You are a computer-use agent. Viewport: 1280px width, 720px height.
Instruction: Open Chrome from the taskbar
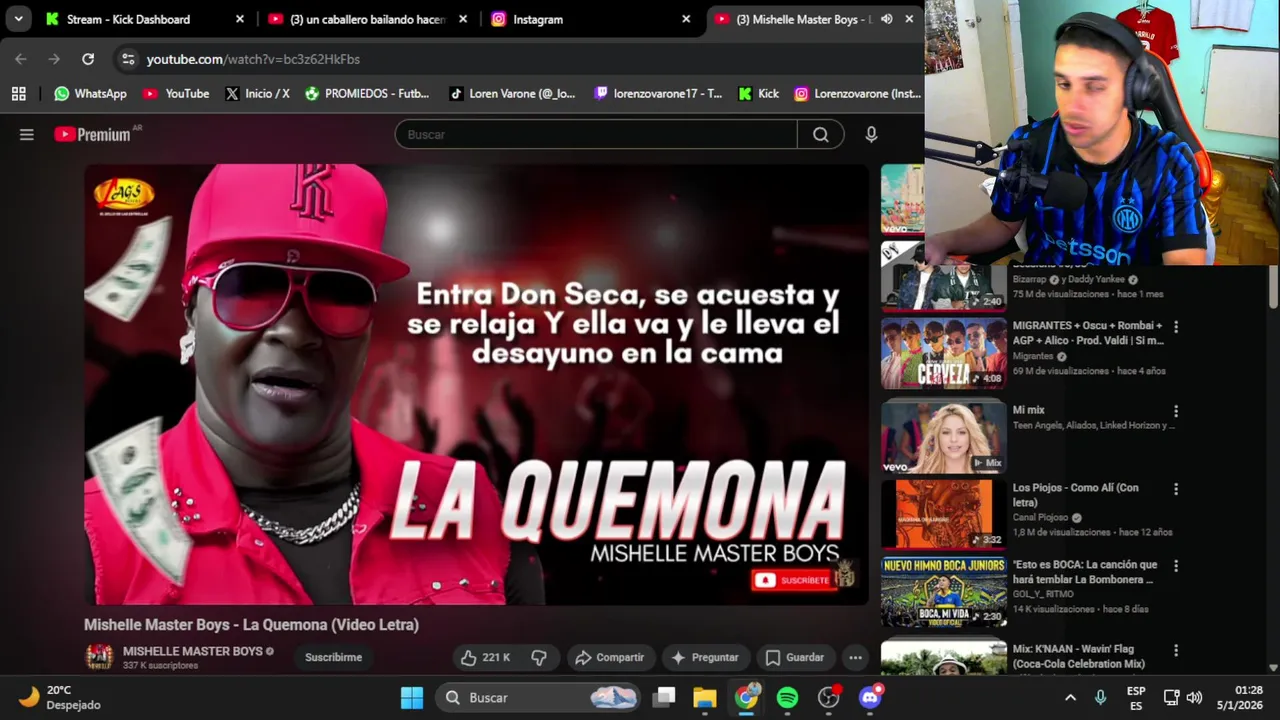(x=747, y=697)
